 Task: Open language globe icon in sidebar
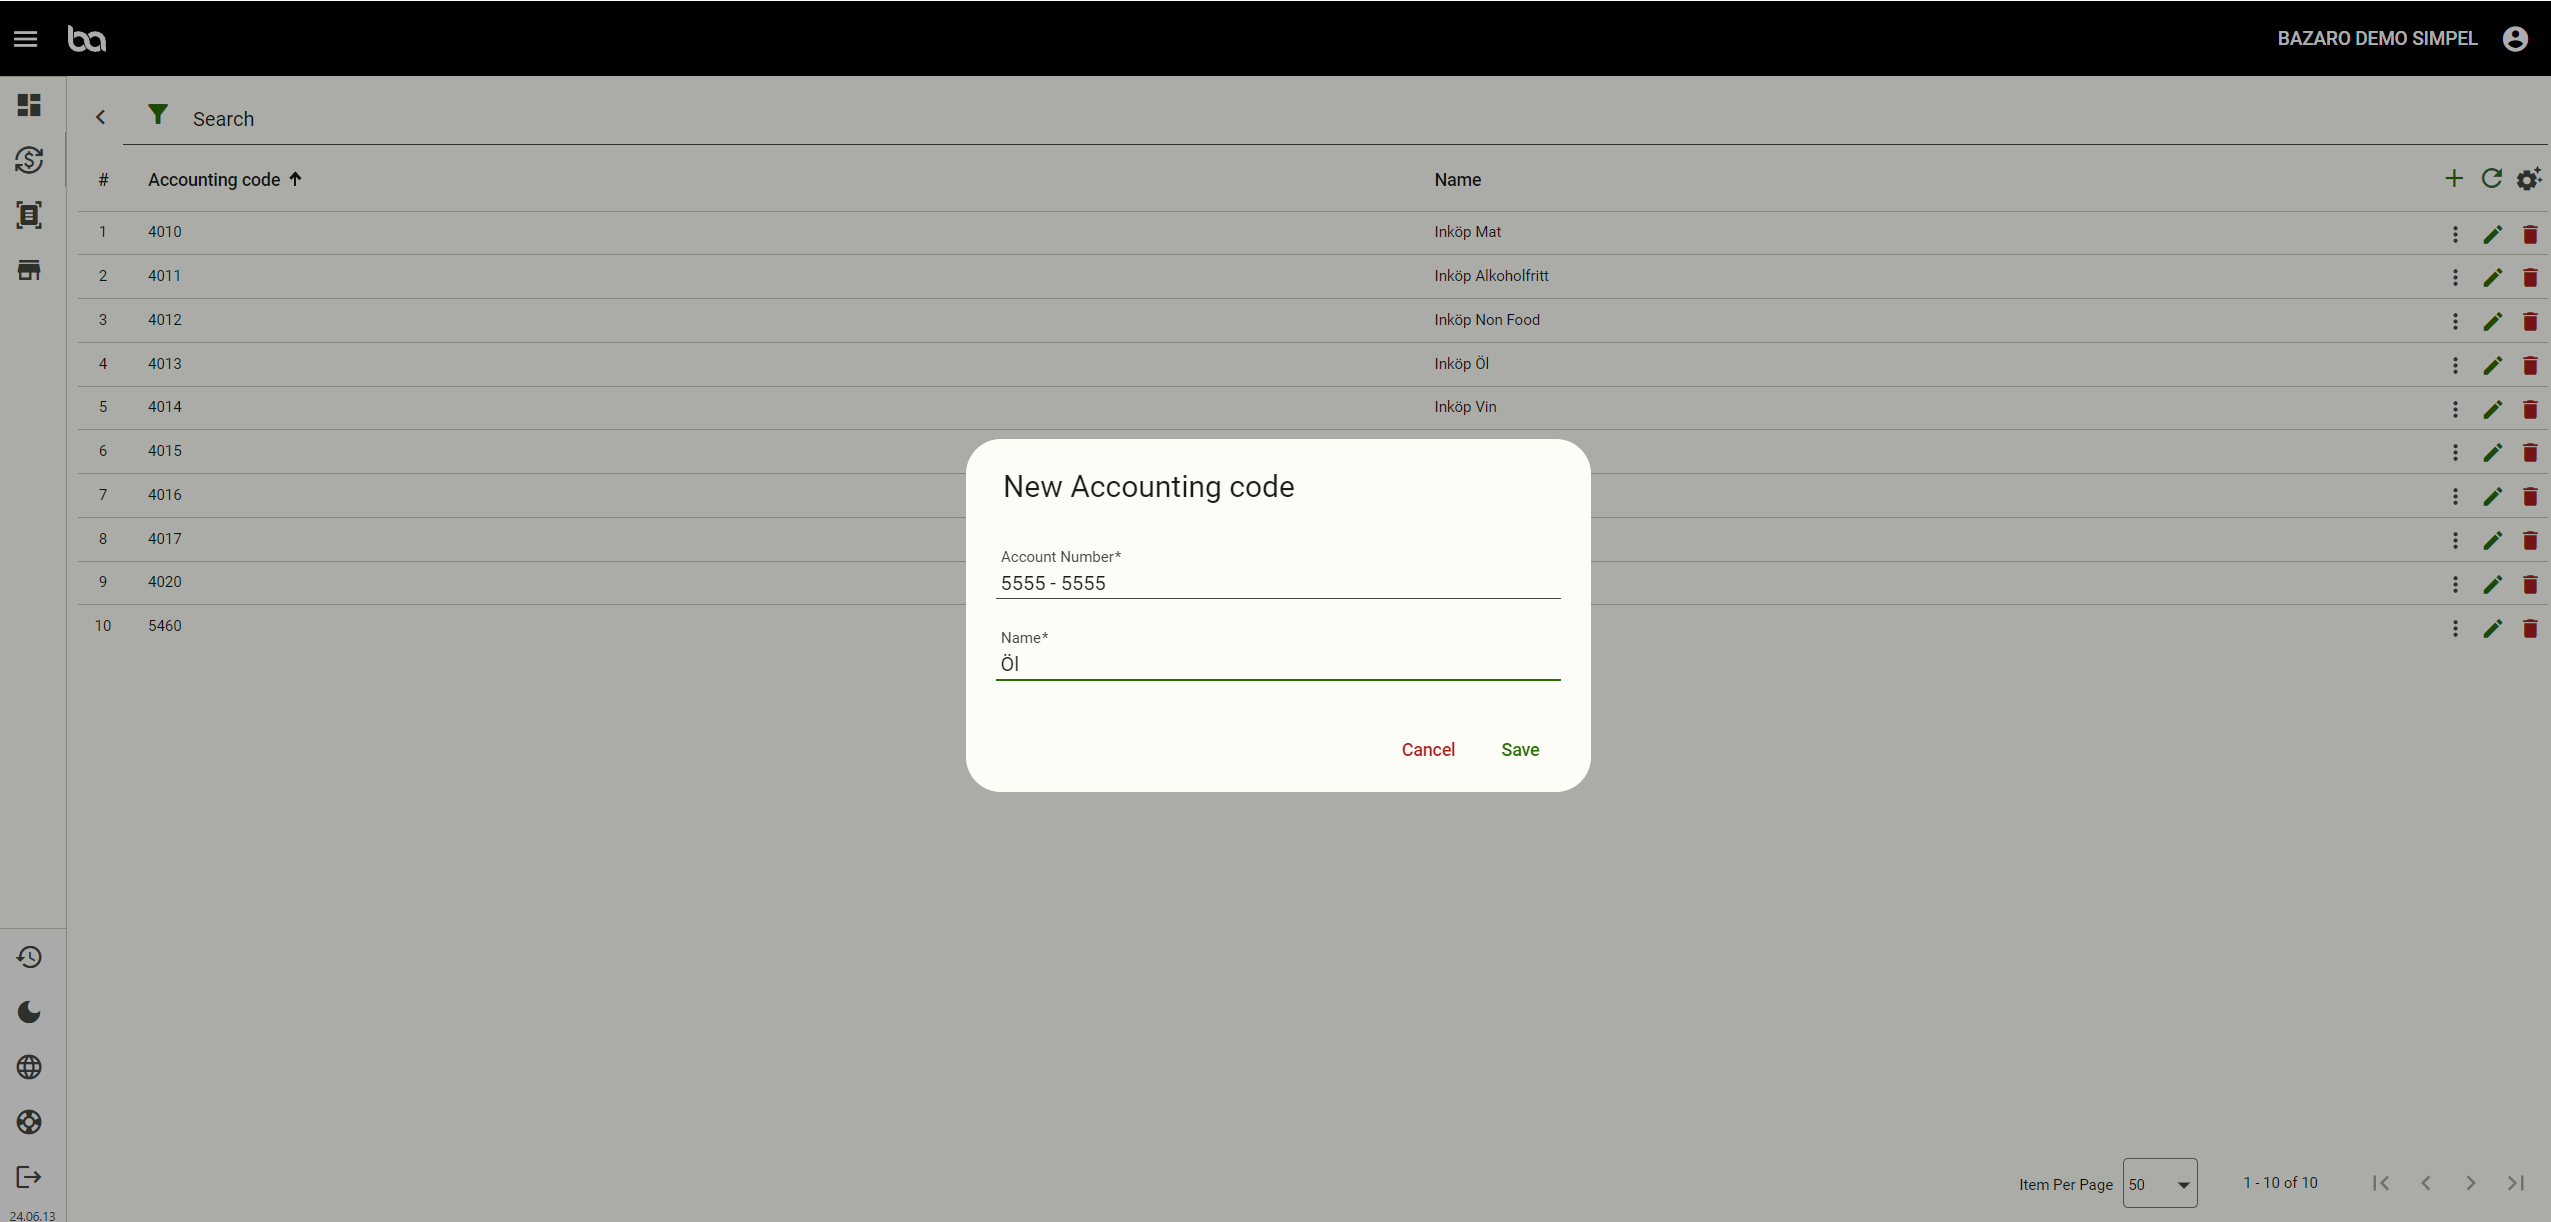[x=29, y=1067]
